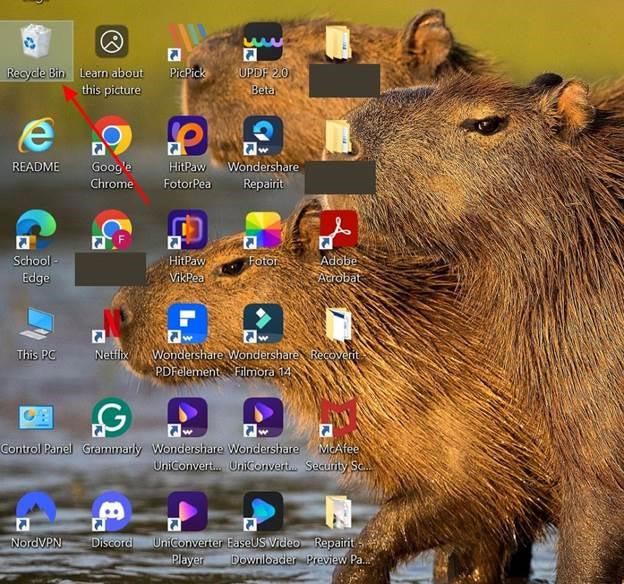Select the This PC icon
Viewport: 624px width, 584px height.
point(36,325)
